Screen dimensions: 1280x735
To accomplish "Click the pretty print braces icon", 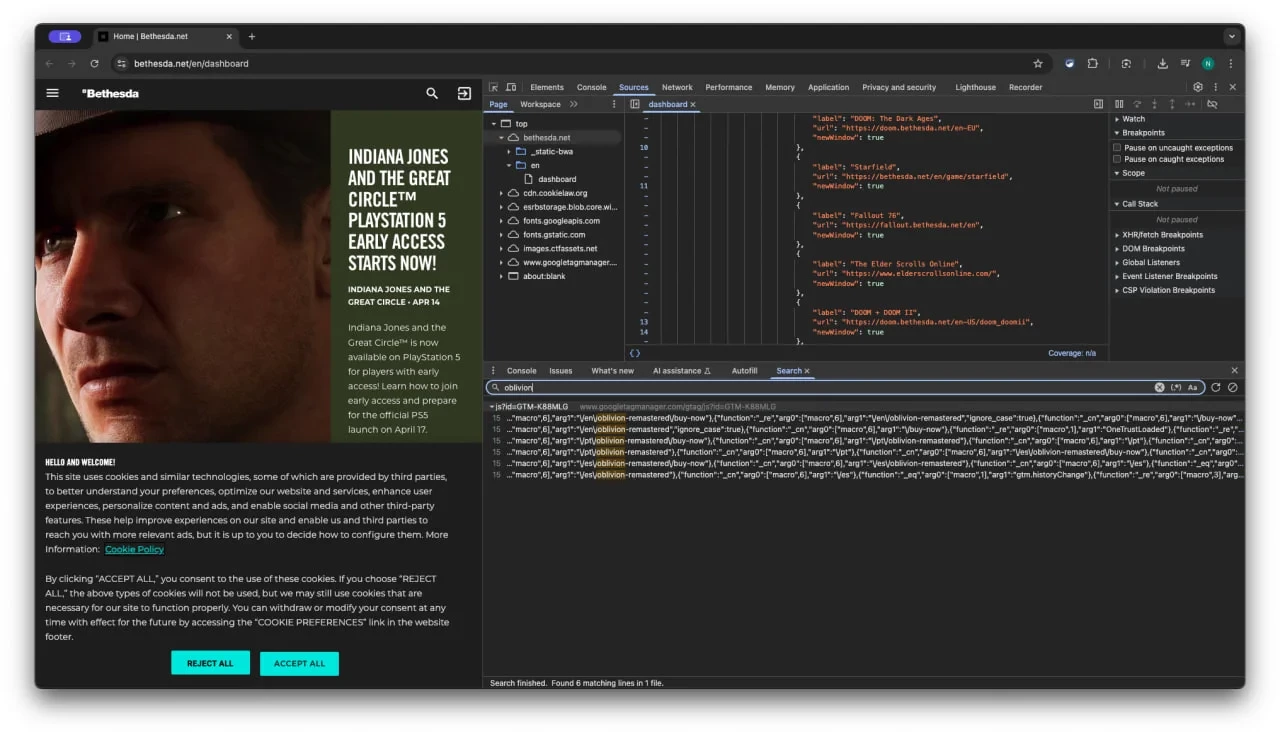I will 634,353.
